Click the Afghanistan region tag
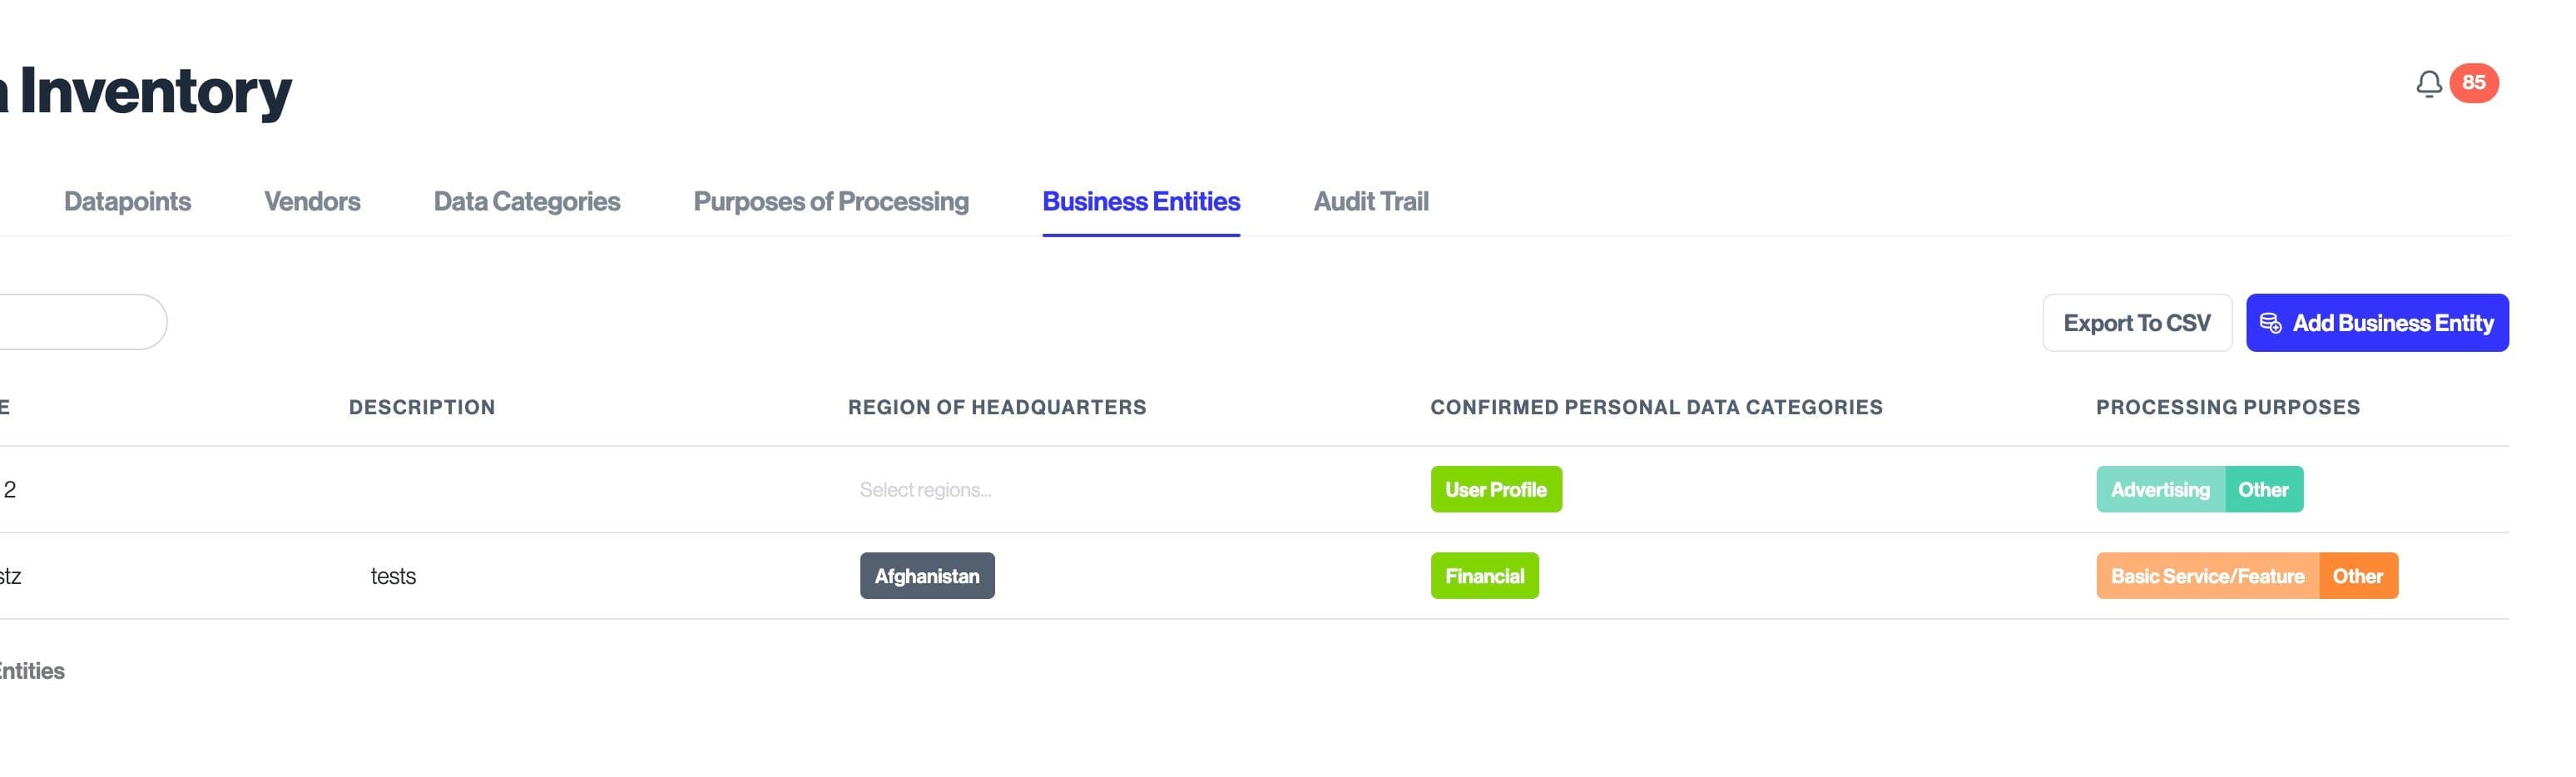The height and width of the screenshot is (777, 2576). [926, 576]
